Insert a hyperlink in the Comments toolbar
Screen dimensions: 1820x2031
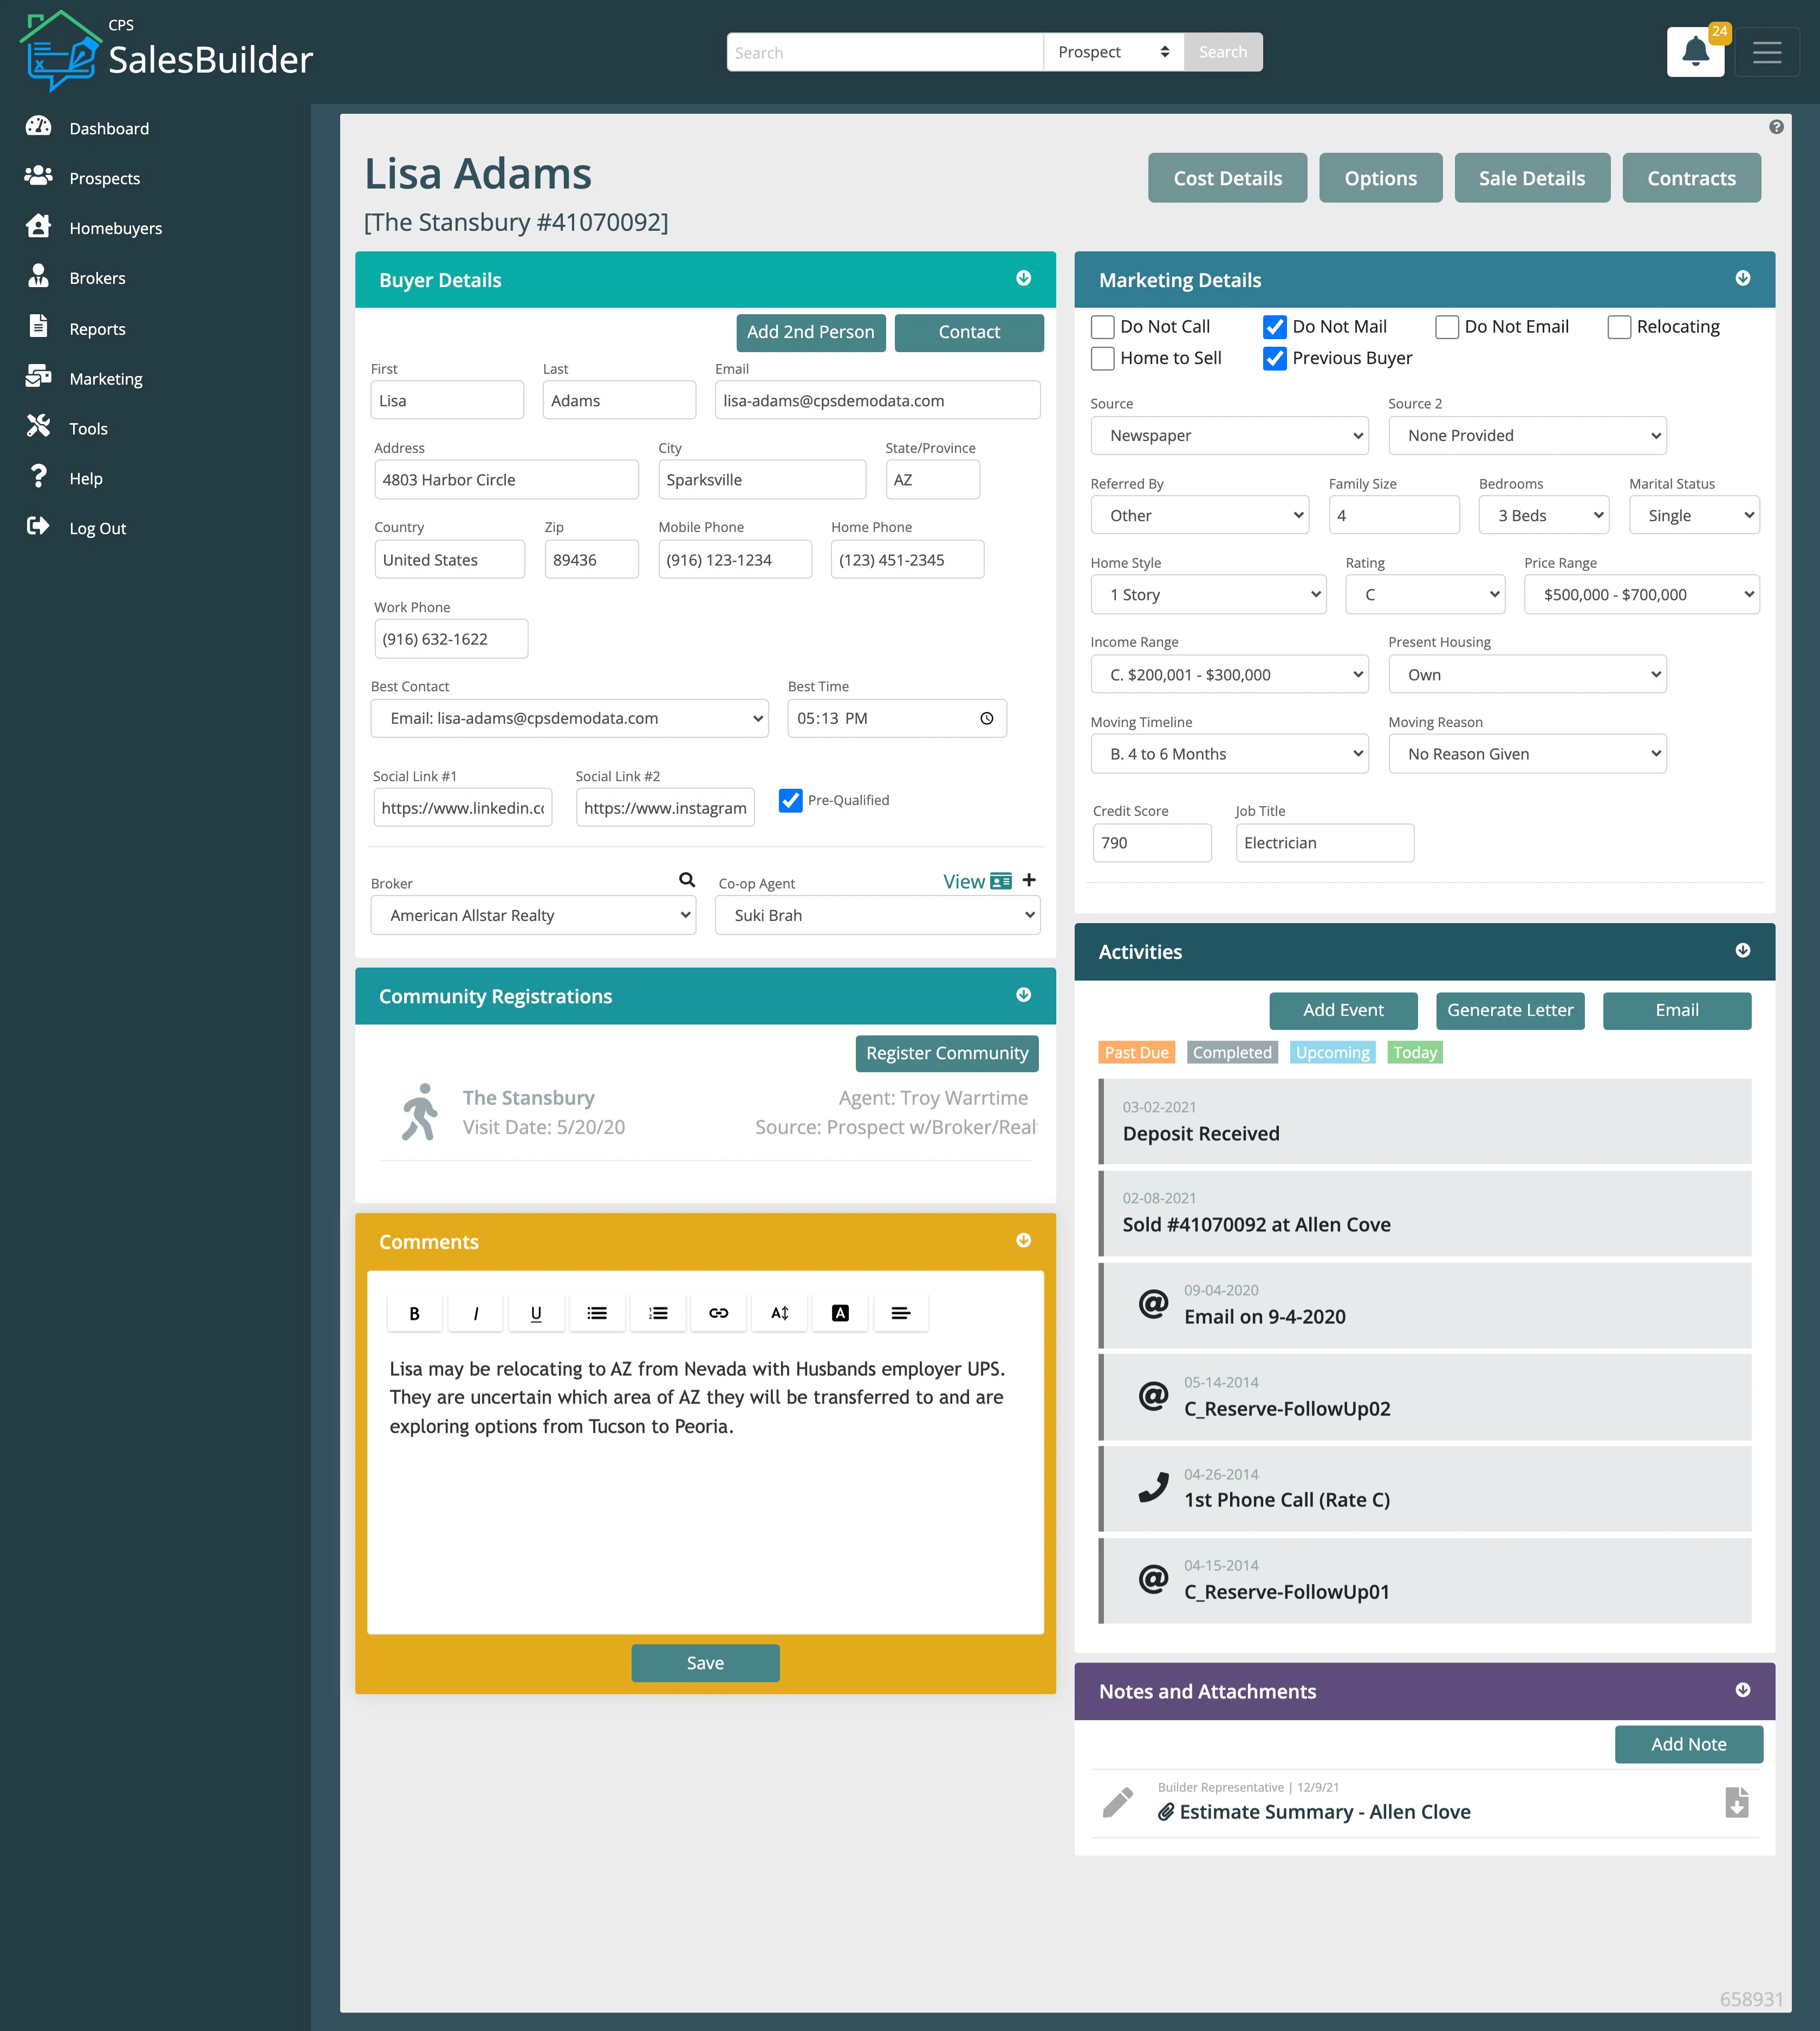click(x=719, y=1312)
